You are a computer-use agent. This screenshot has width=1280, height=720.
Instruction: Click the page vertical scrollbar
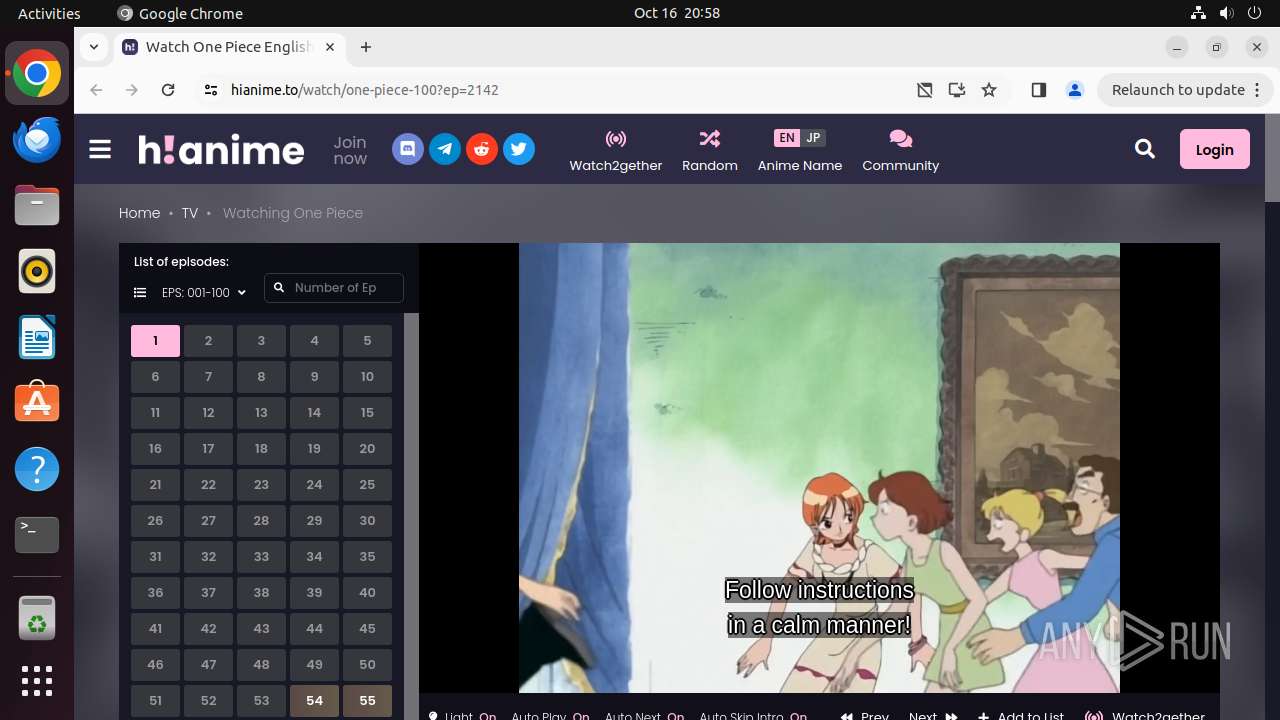click(x=1272, y=160)
